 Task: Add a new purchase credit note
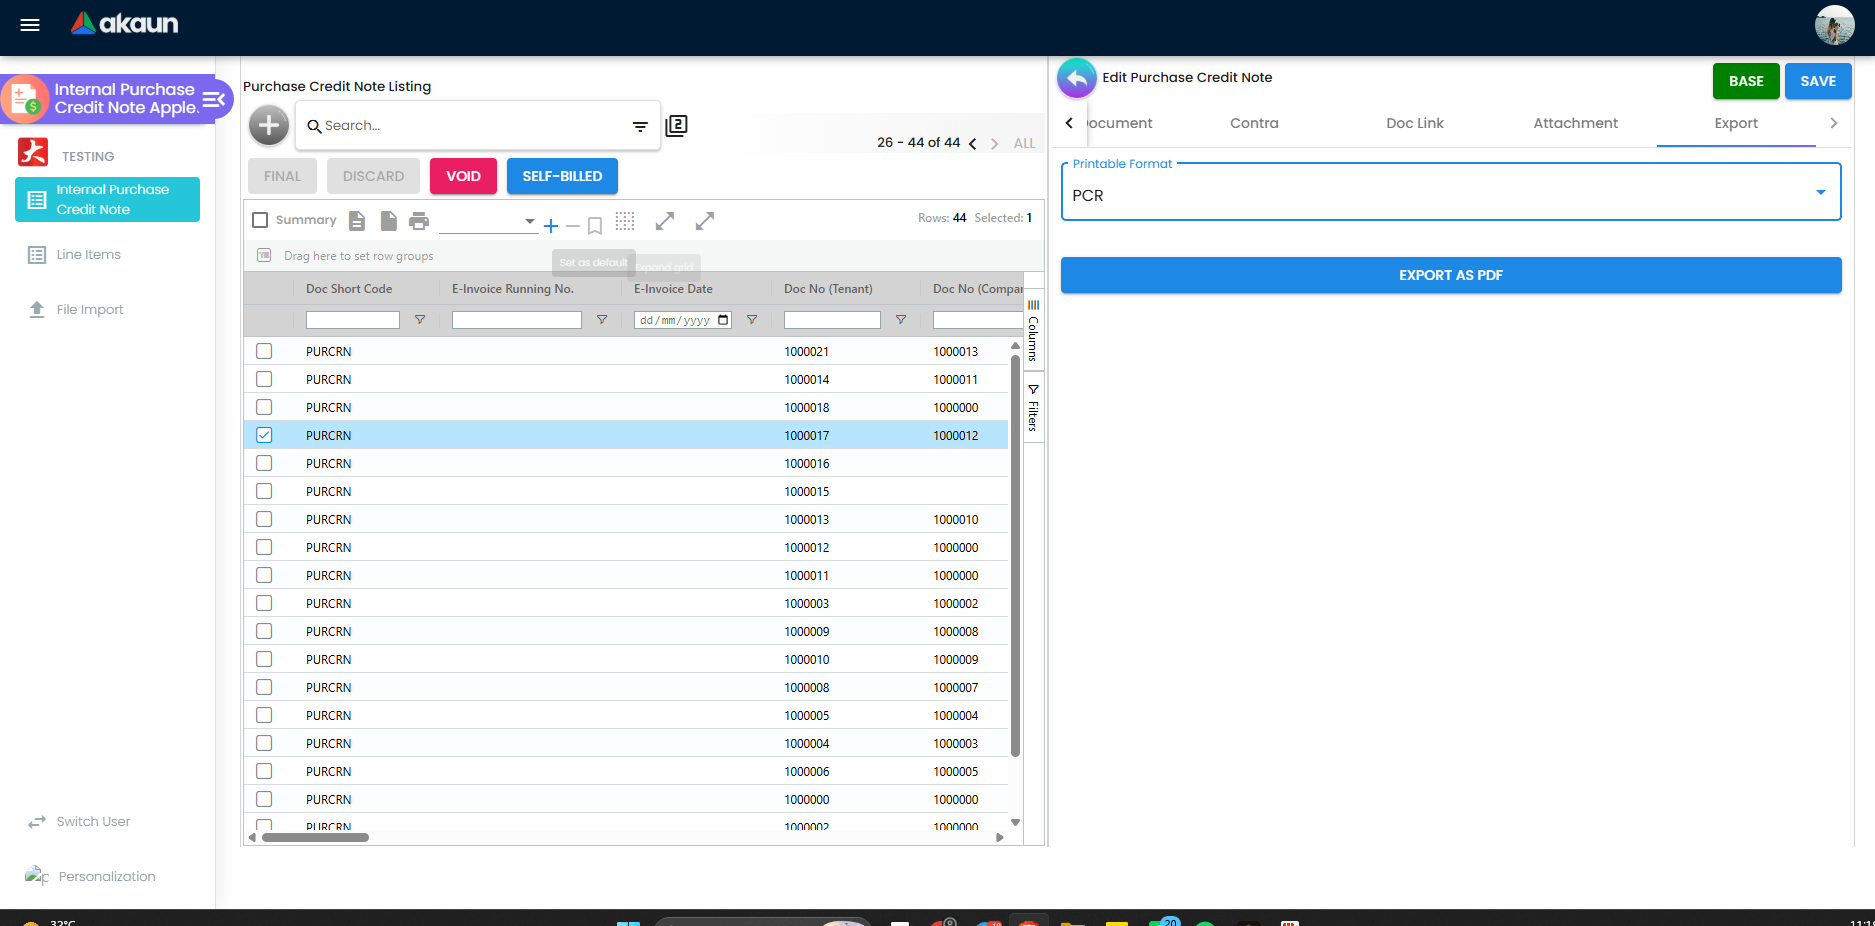click(268, 125)
